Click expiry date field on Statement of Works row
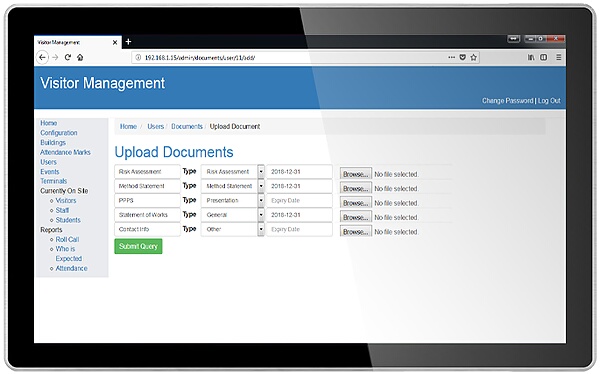Screen dimensions: 600x374 point(300,215)
